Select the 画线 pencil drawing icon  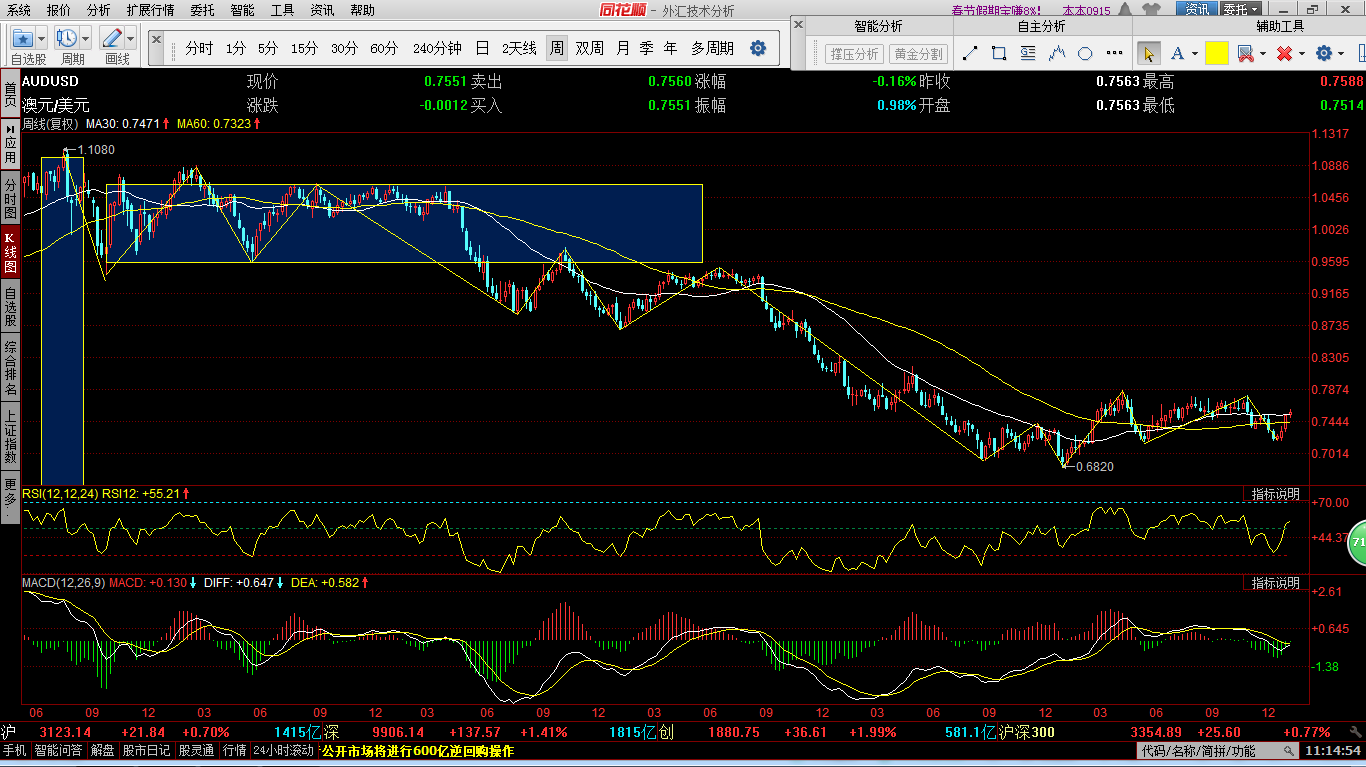click(x=112, y=38)
